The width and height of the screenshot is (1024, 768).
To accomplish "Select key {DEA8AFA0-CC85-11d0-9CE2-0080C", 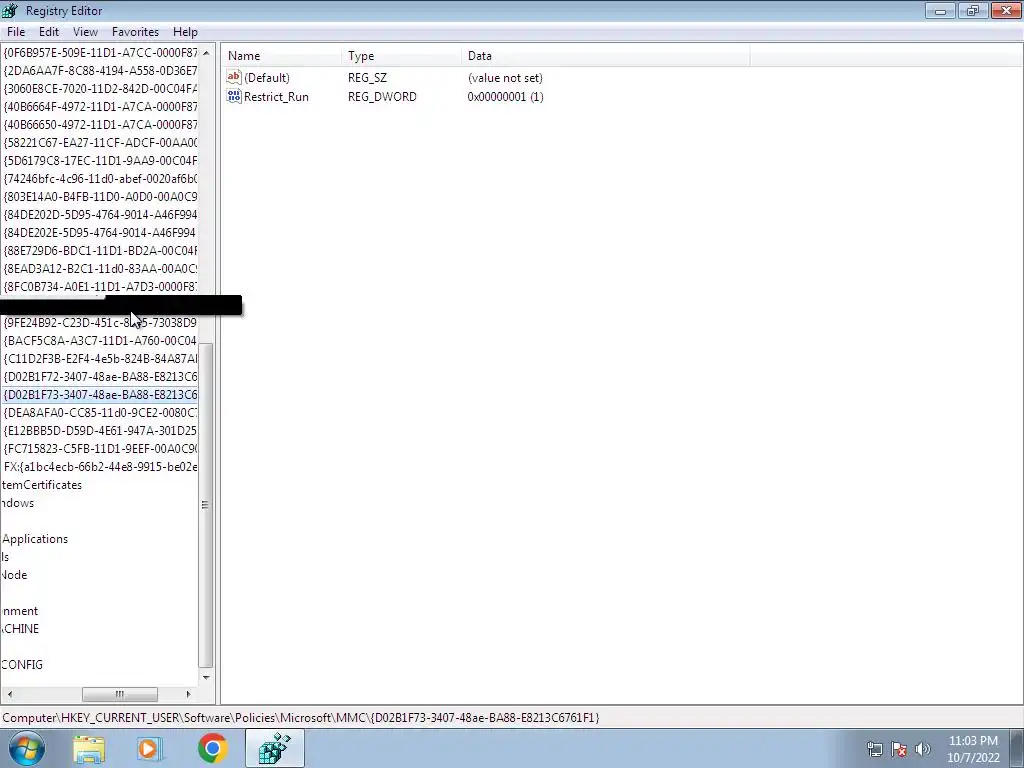I will tap(100, 413).
